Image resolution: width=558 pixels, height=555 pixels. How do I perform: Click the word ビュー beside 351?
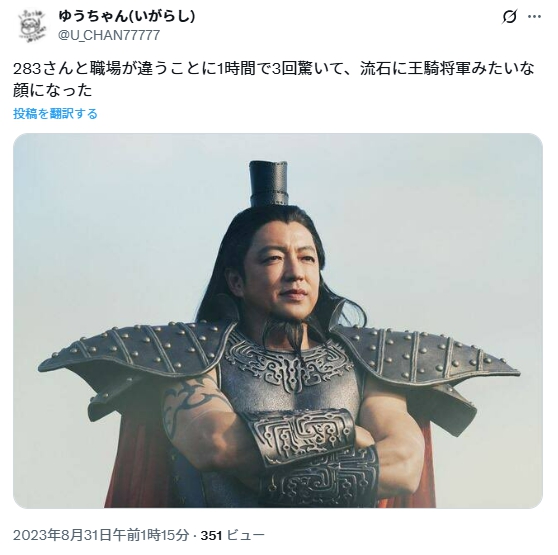coord(245,535)
